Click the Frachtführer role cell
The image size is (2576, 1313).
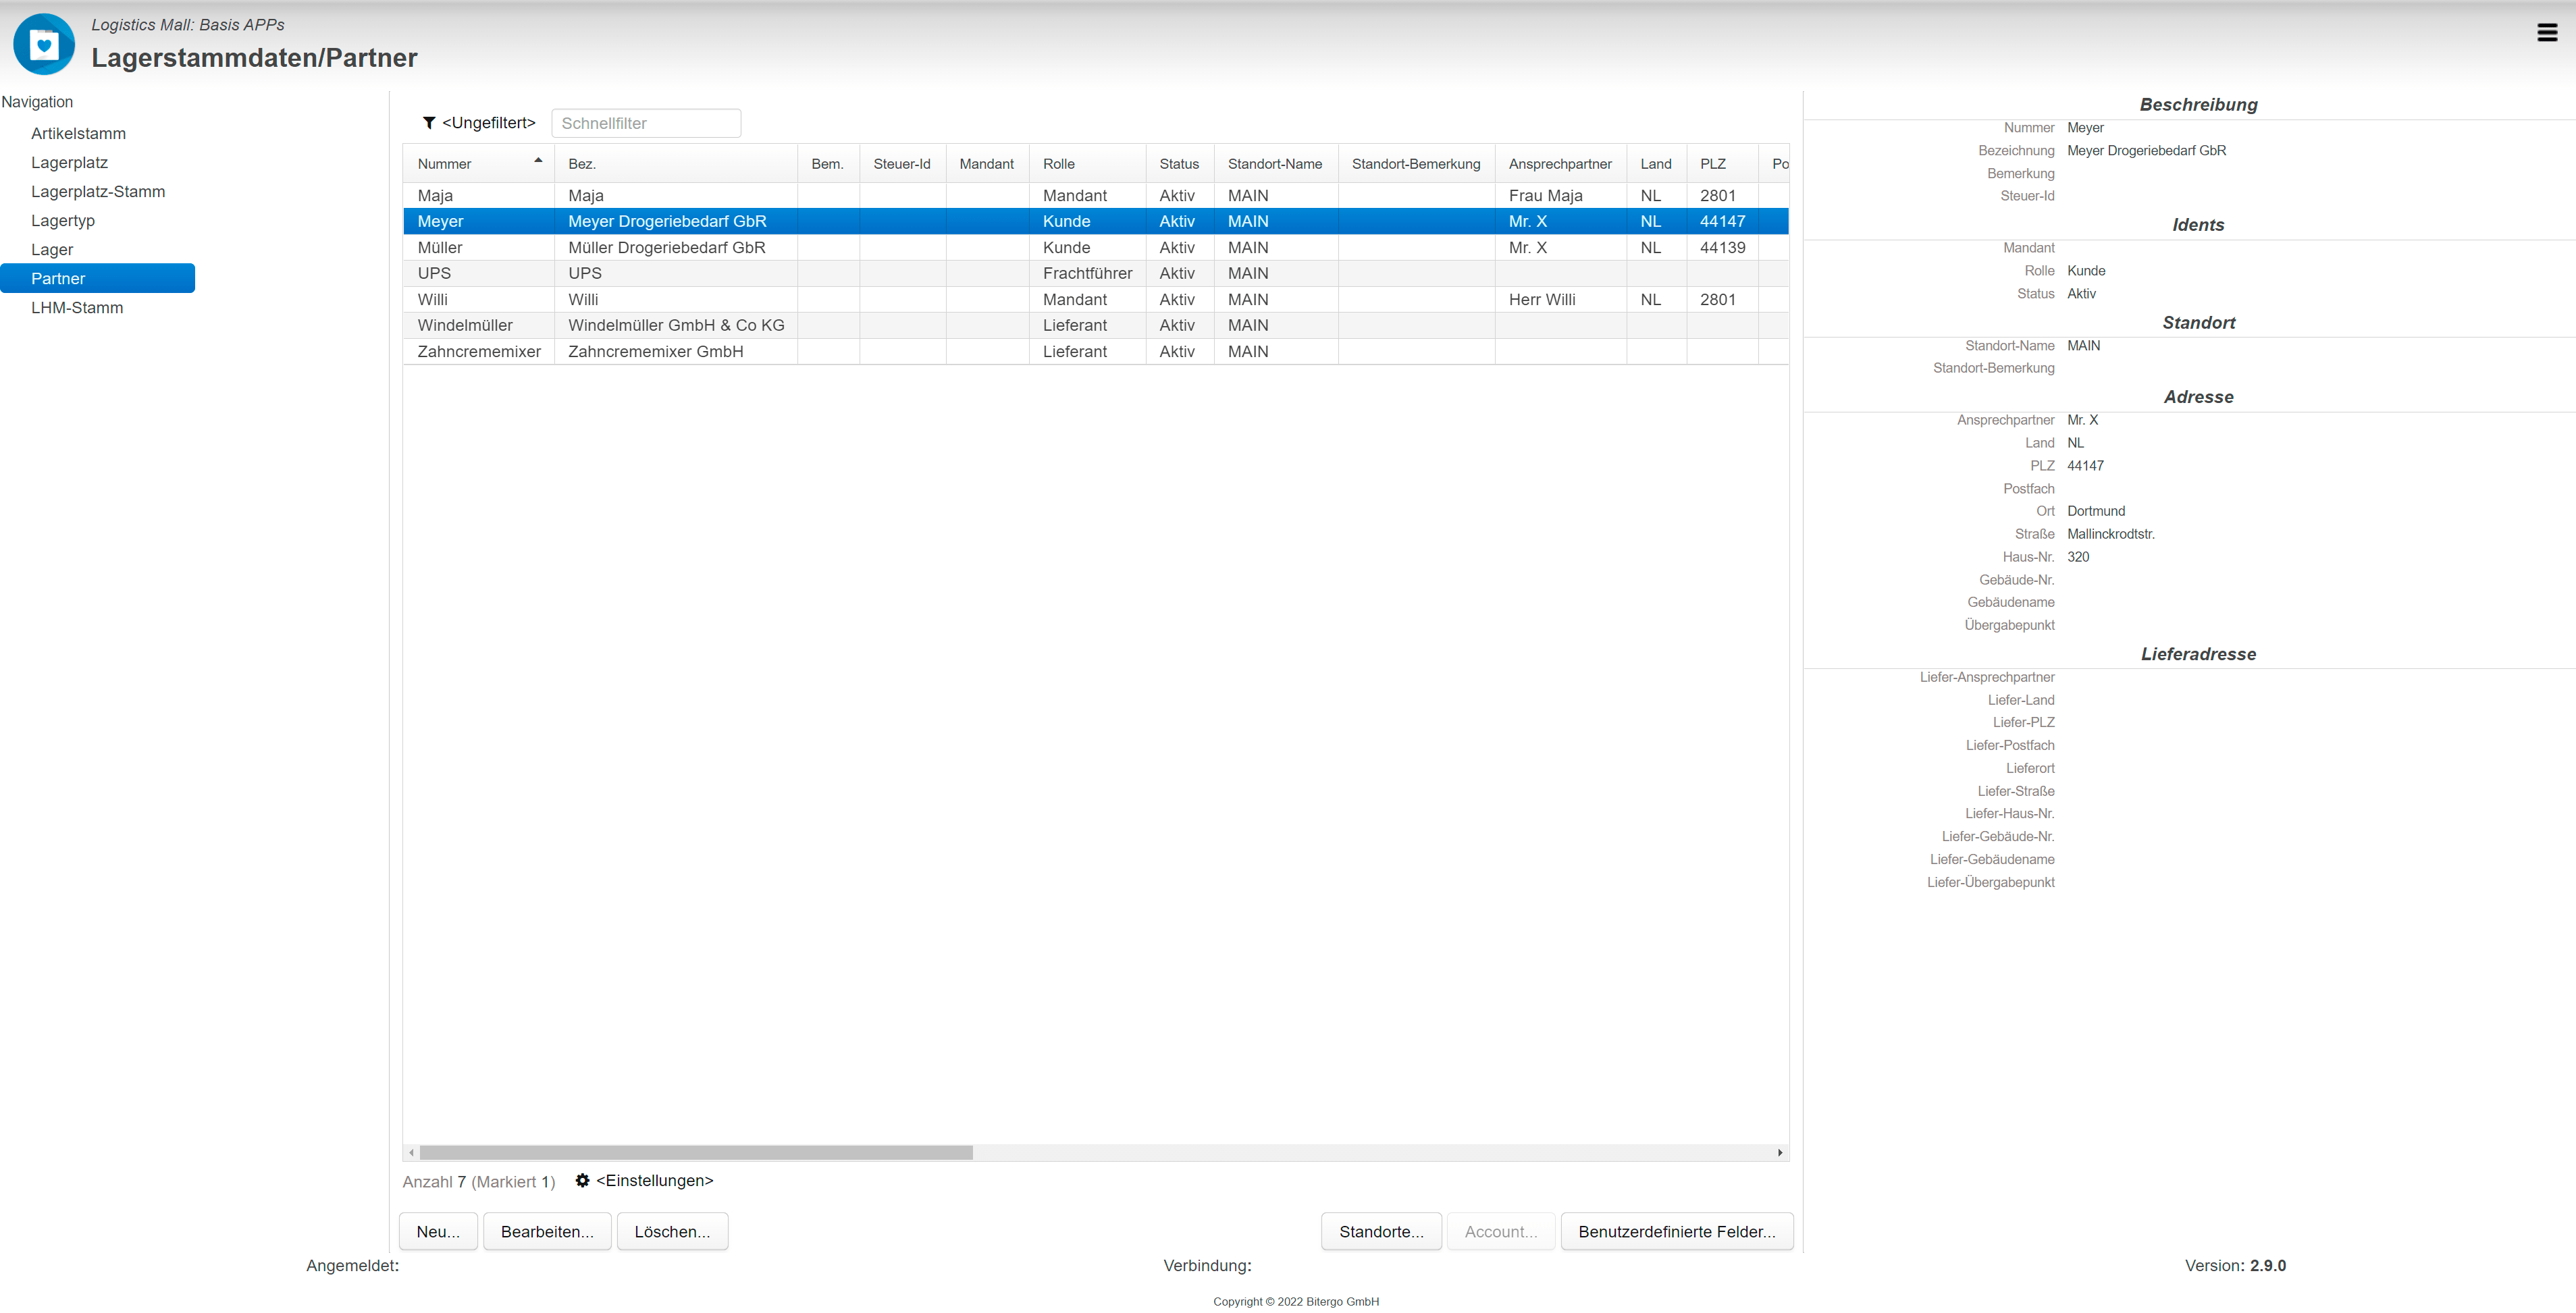click(1087, 273)
